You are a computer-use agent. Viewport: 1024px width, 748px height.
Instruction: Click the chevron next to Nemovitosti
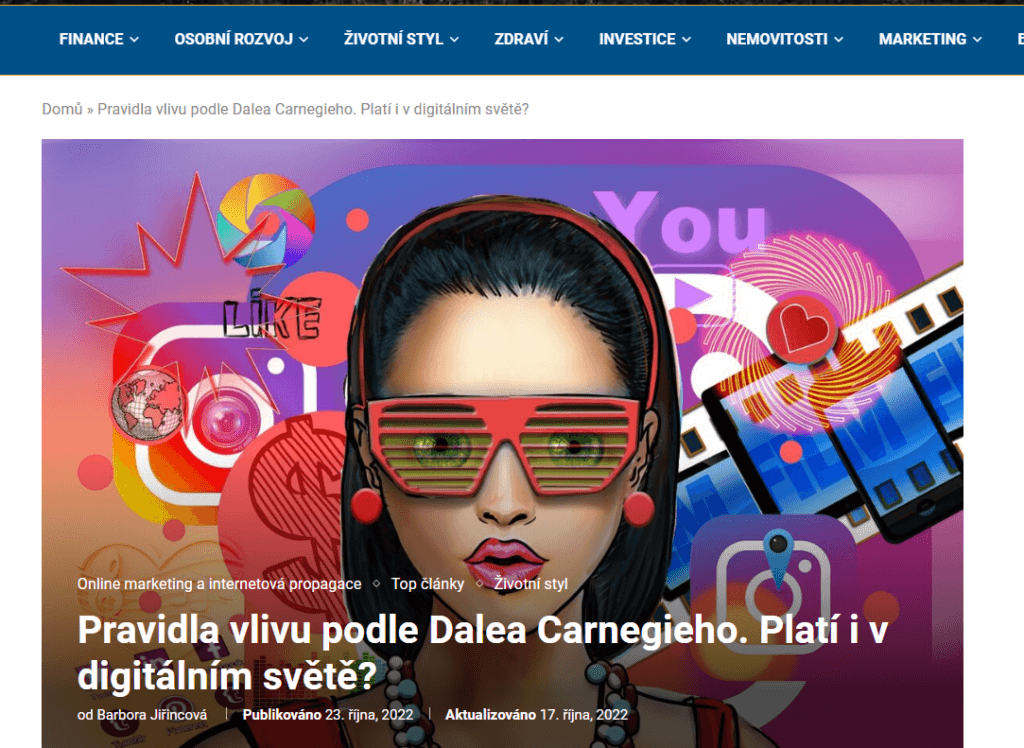[839, 40]
